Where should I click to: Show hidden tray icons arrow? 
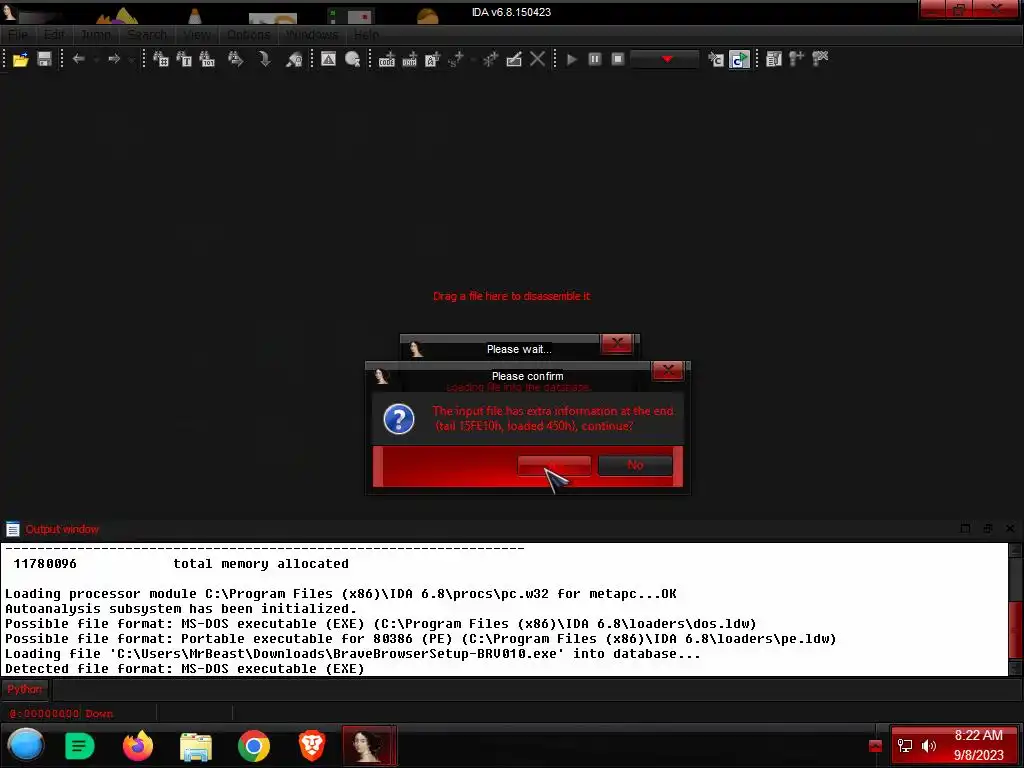pyautogui.click(x=875, y=746)
